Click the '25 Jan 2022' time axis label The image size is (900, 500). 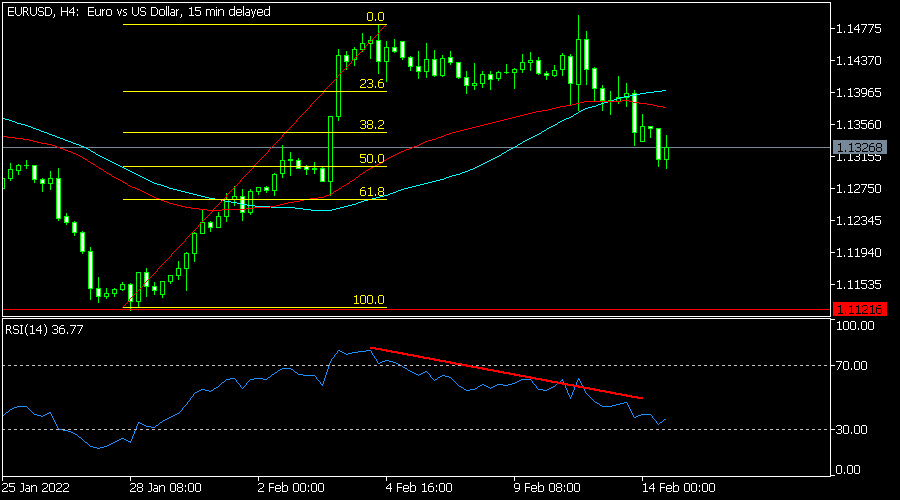(35, 488)
